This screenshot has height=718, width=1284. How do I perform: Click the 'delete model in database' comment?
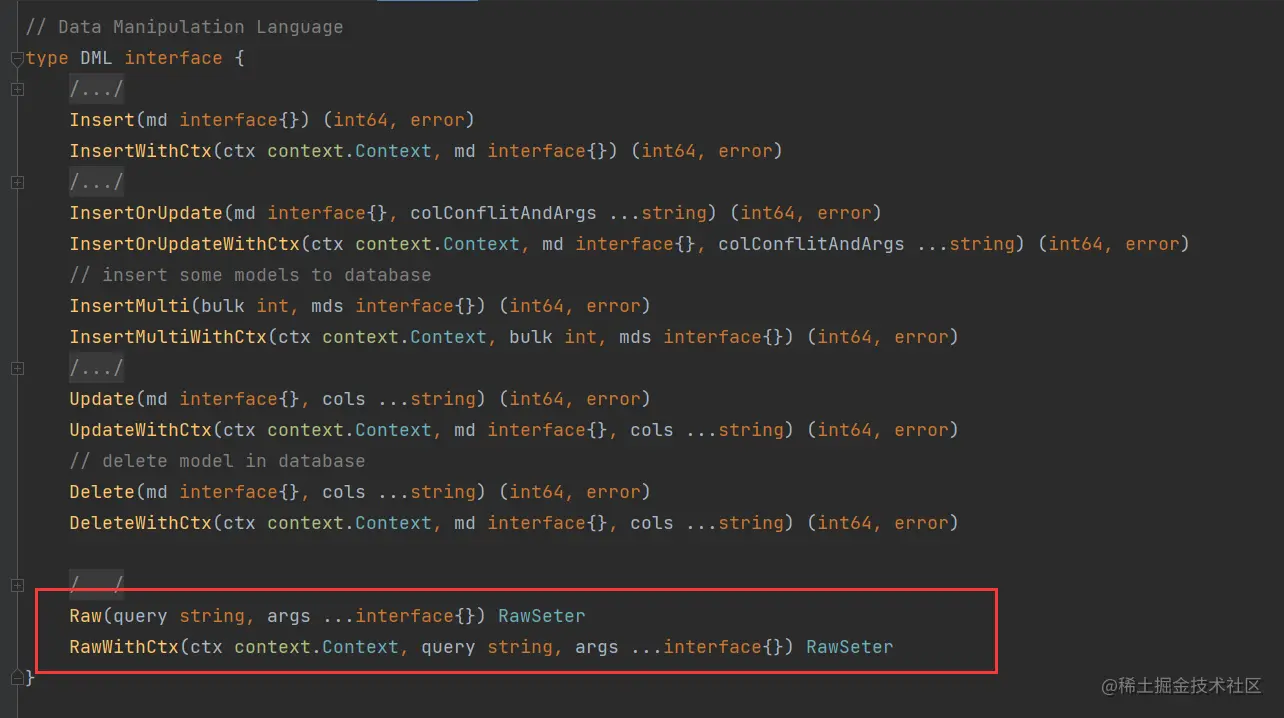[217, 461]
